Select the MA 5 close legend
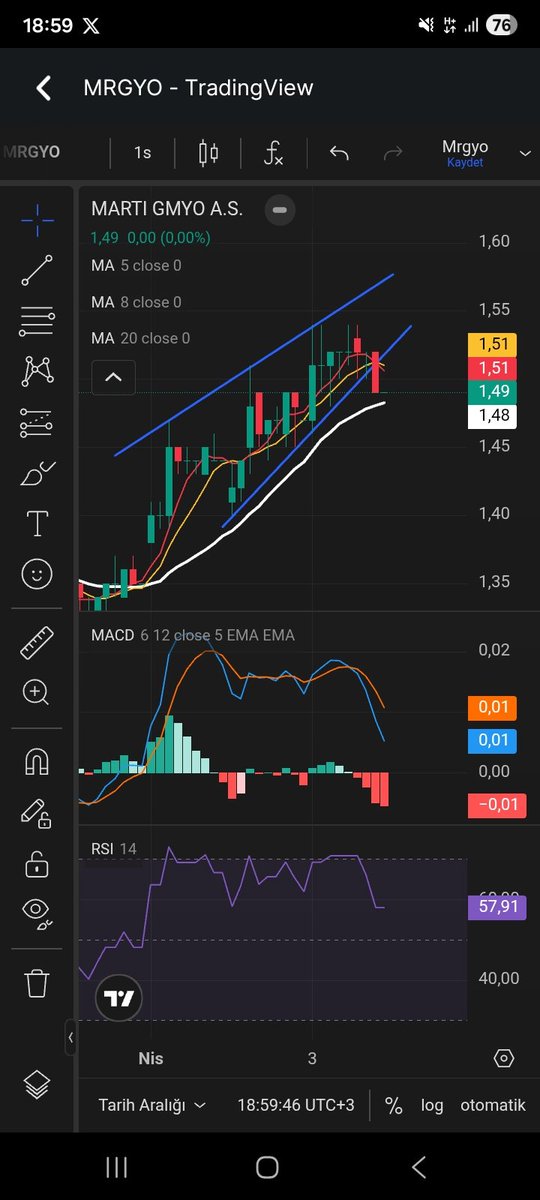 pyautogui.click(x=136, y=265)
